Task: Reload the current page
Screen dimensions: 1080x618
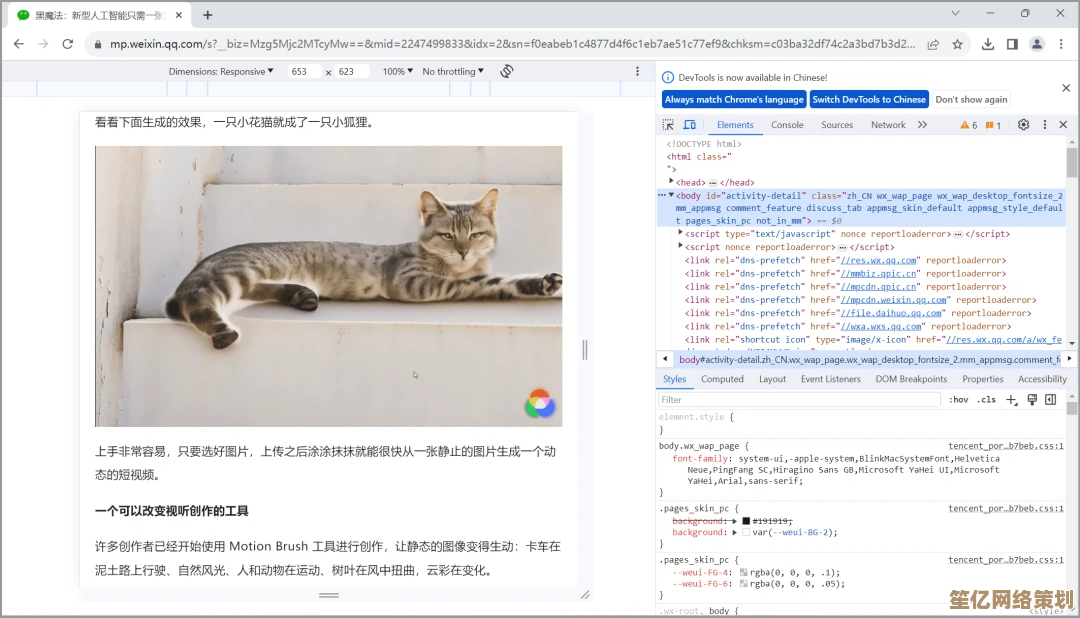Action: coord(68,44)
